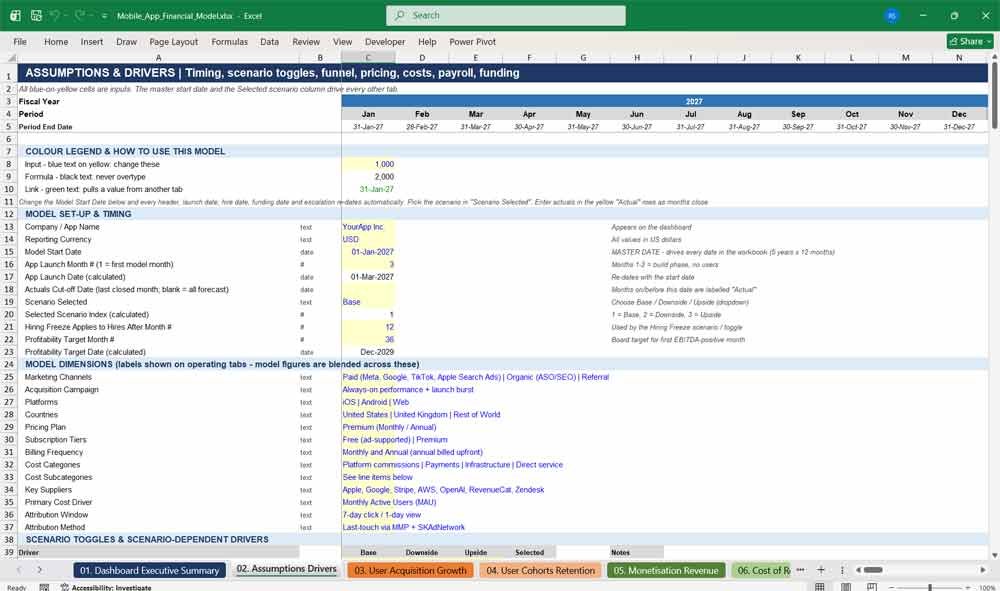Image resolution: width=1000 pixels, height=591 pixels.
Task: Switch to Page Break Preview icon
Action: tap(871, 587)
